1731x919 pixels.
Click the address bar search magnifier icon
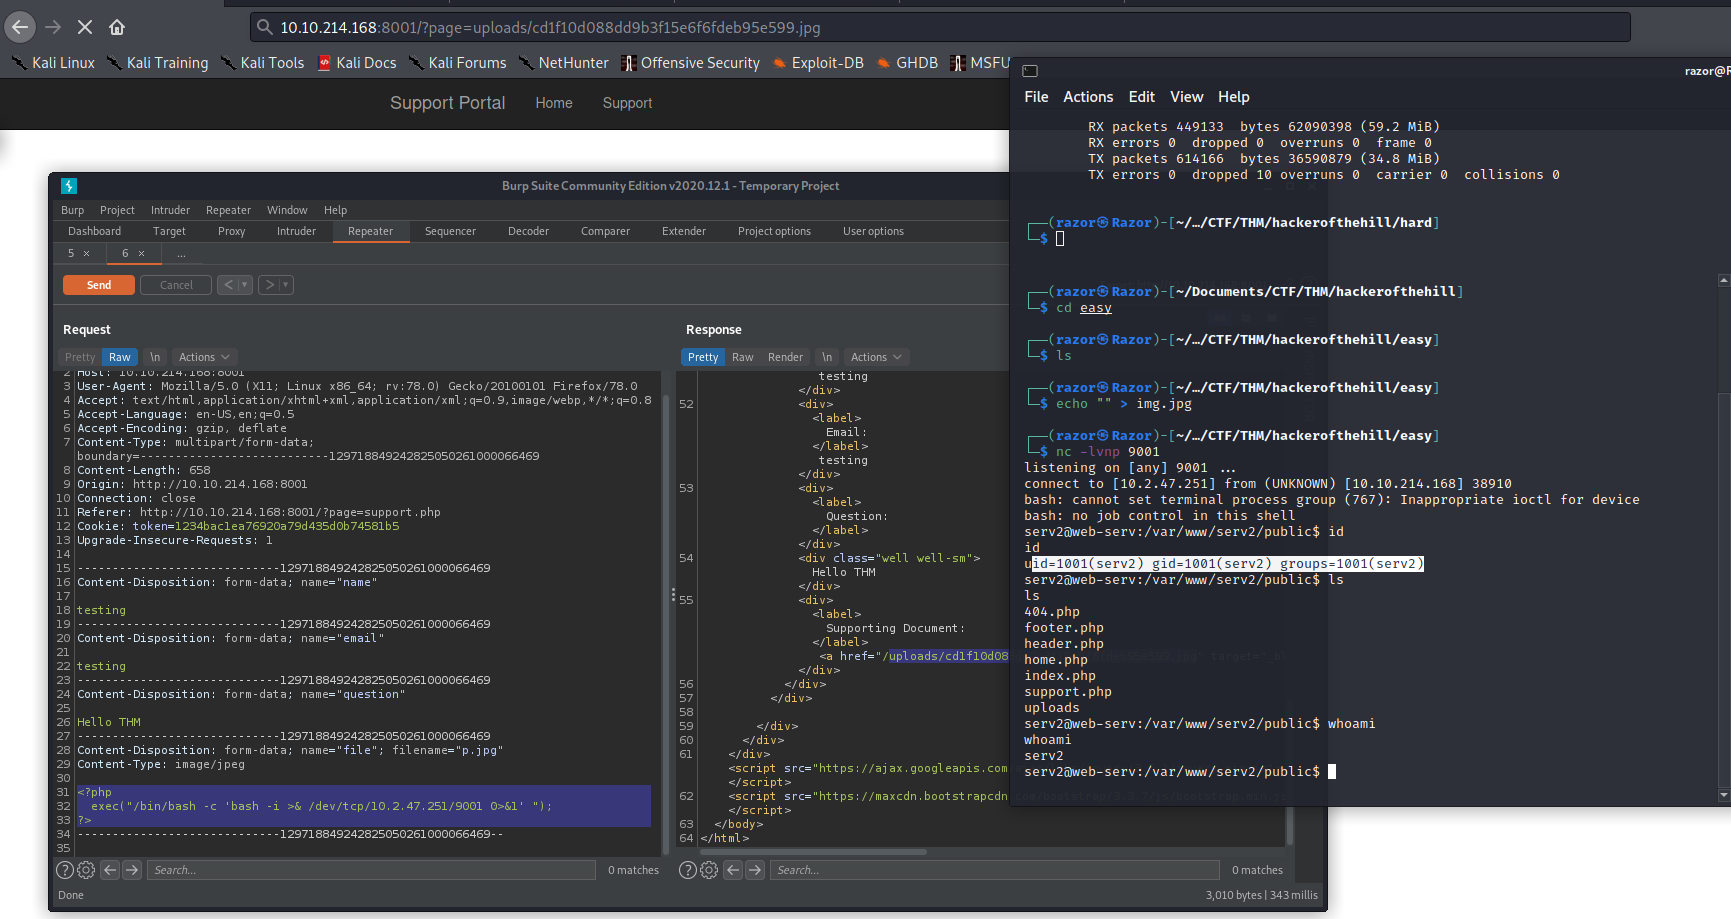[x=264, y=27]
